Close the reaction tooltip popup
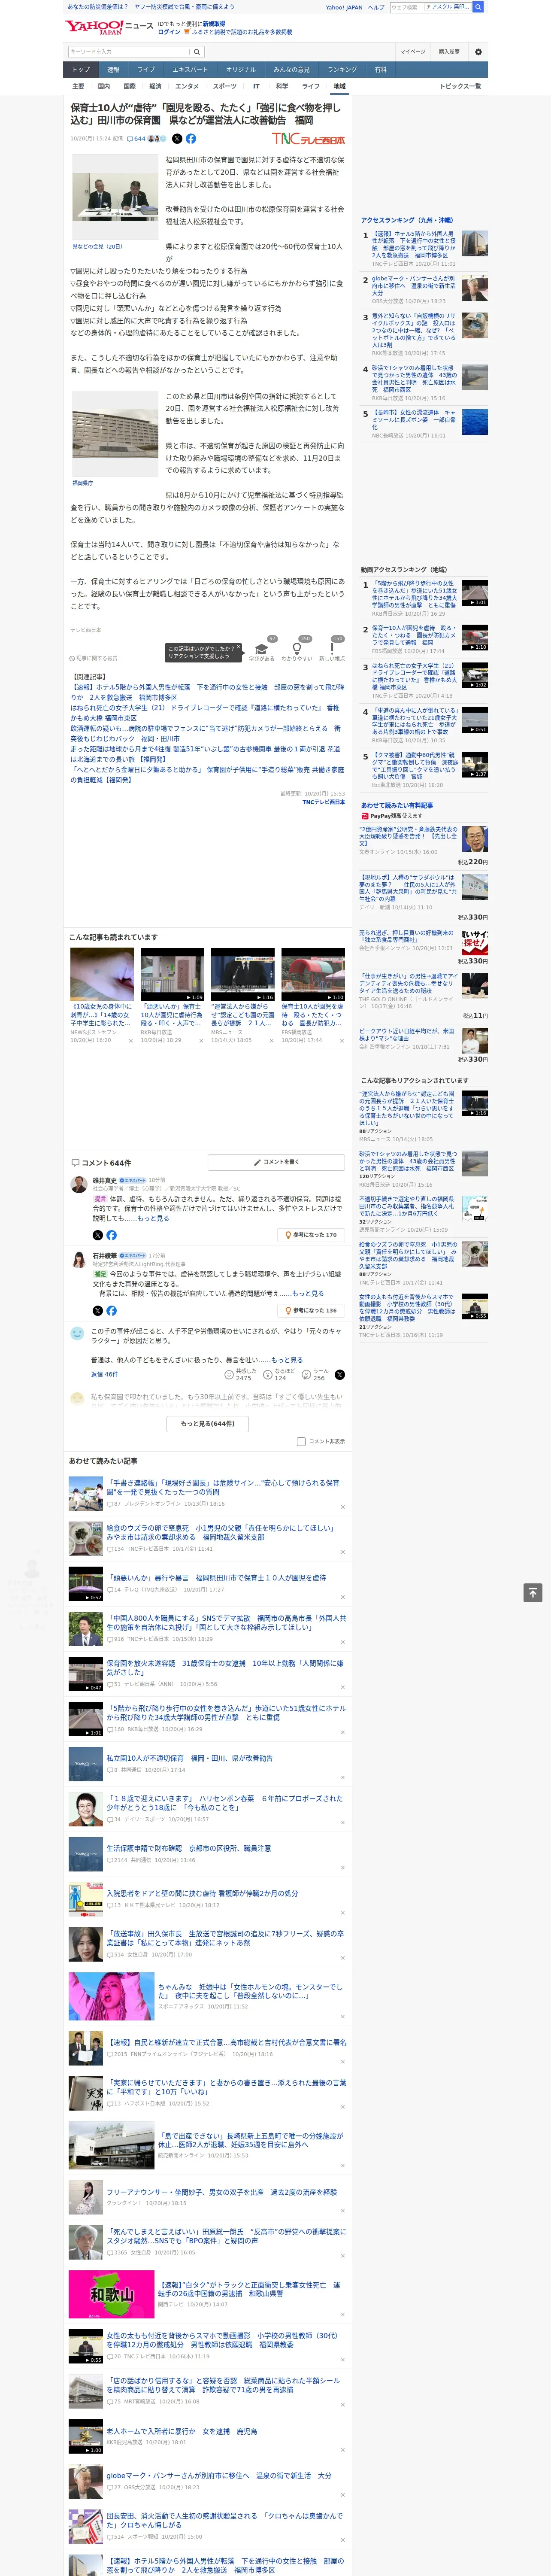 238,647
